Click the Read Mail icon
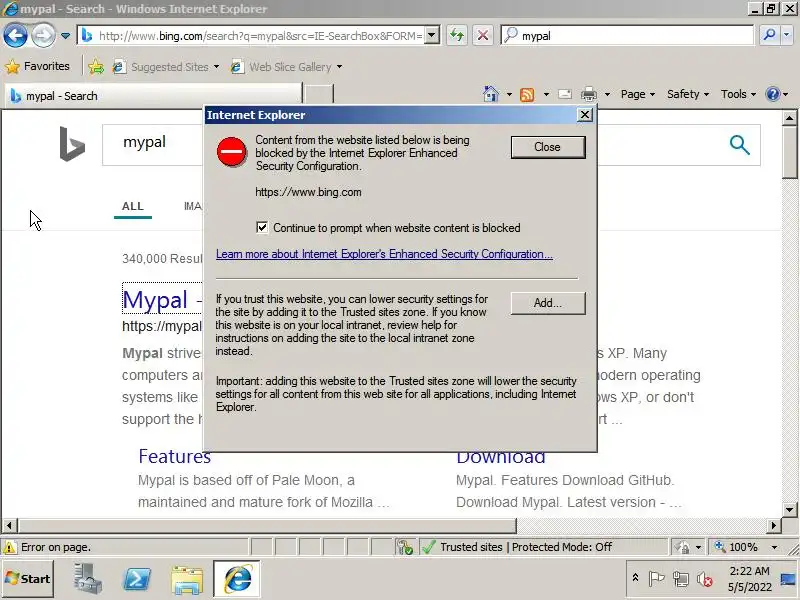Viewport: 800px width, 600px height. pyautogui.click(x=565, y=94)
